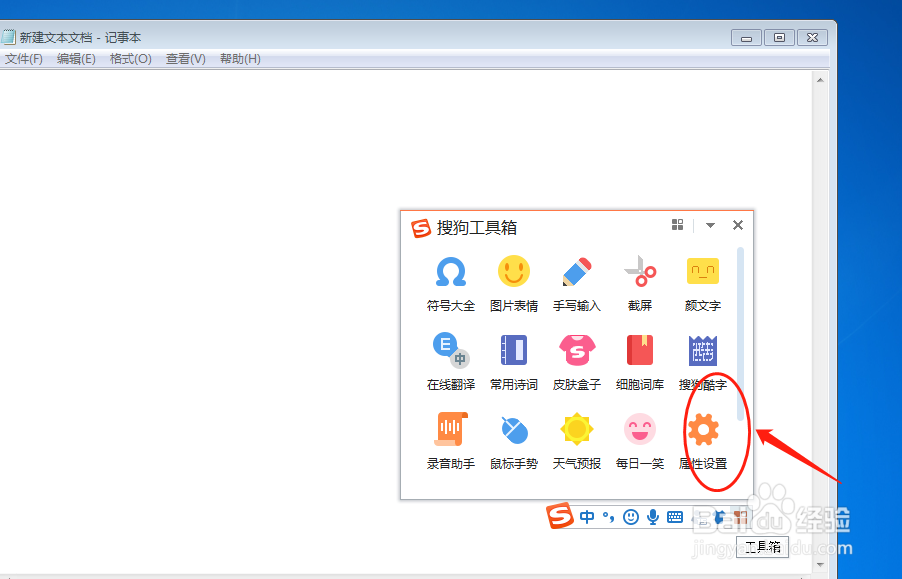The height and width of the screenshot is (579, 902).
Task: Open the 查看(V) menu in Notepad
Action: pos(185,59)
